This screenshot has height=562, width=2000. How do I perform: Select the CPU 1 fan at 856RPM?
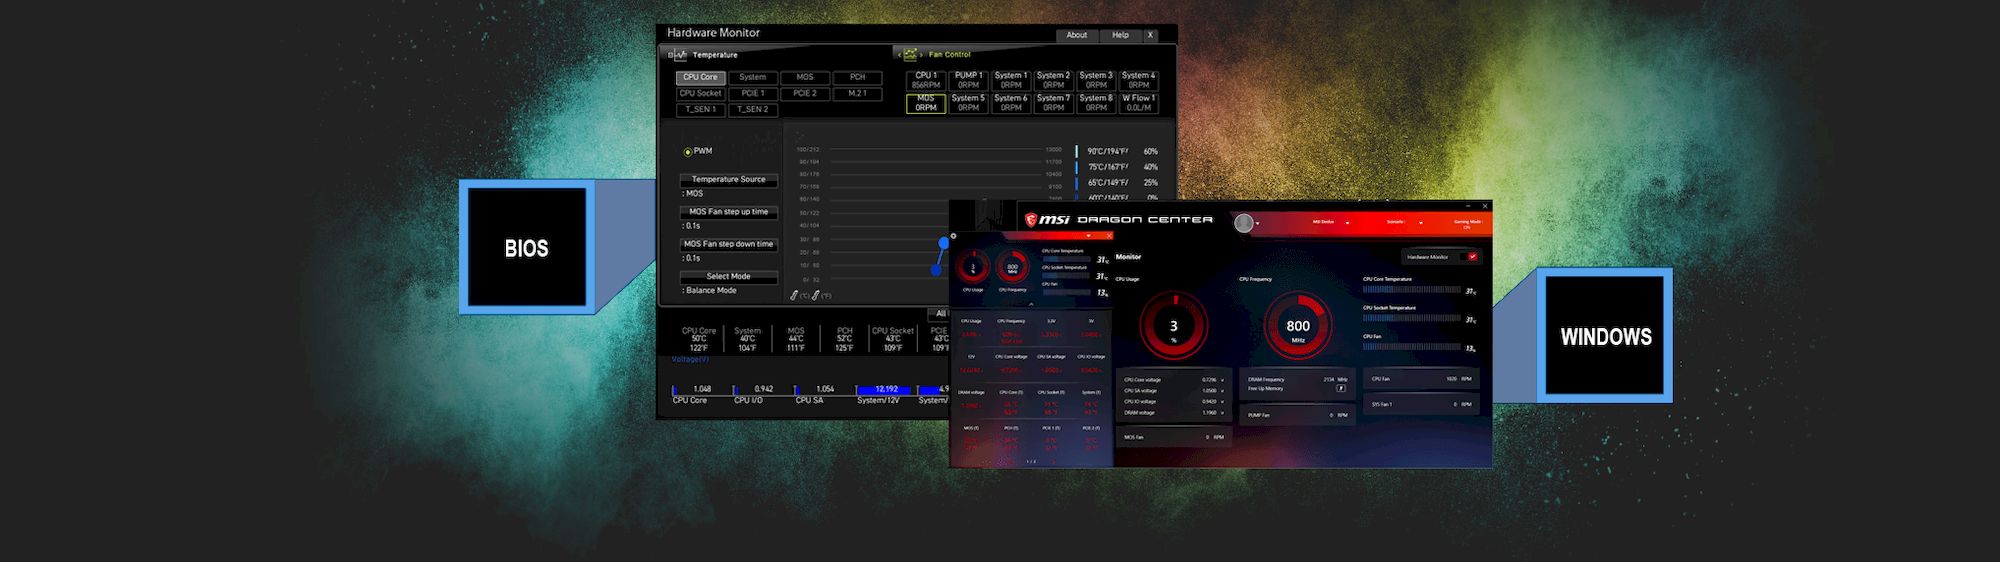(x=926, y=80)
